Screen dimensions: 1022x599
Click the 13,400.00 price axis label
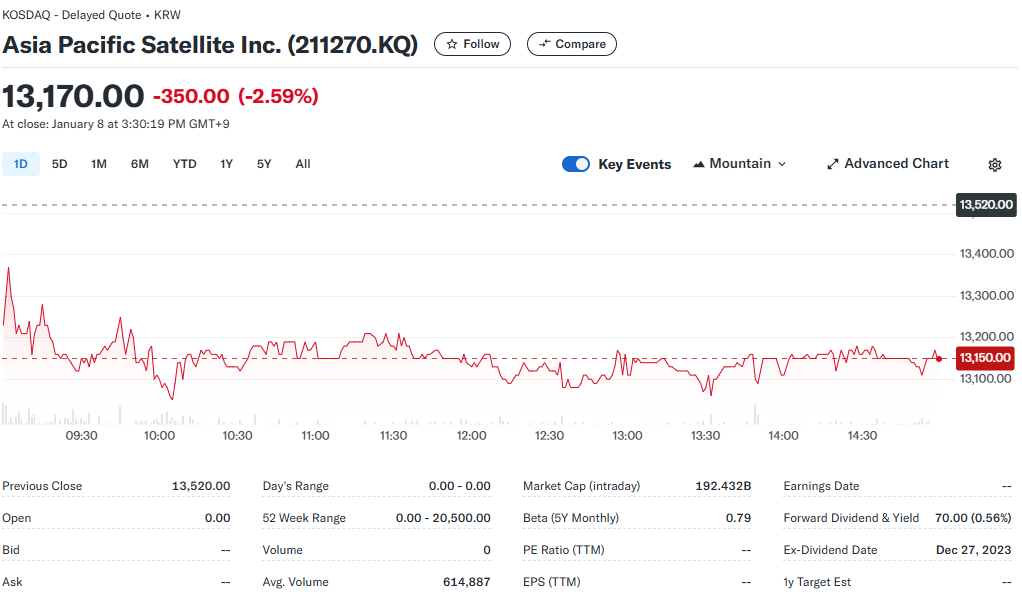tap(987, 254)
